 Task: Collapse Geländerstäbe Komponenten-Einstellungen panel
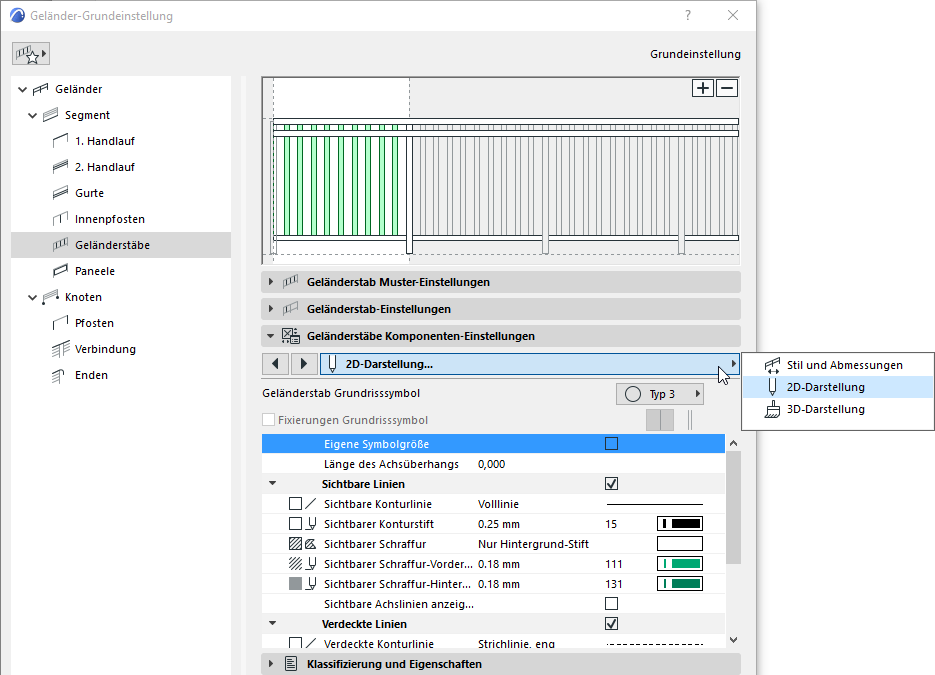[271, 336]
